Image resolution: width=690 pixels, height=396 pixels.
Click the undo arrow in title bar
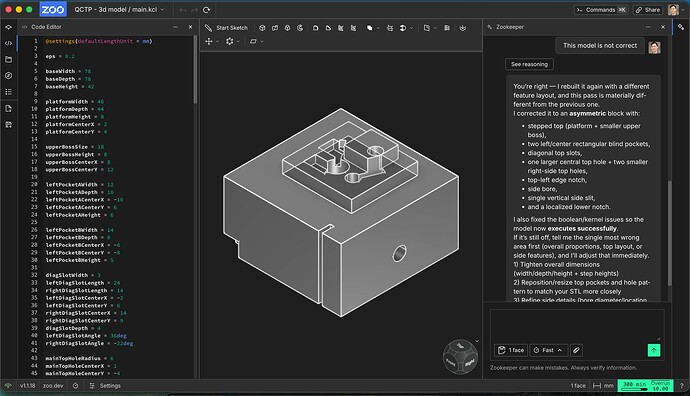(x=183, y=10)
